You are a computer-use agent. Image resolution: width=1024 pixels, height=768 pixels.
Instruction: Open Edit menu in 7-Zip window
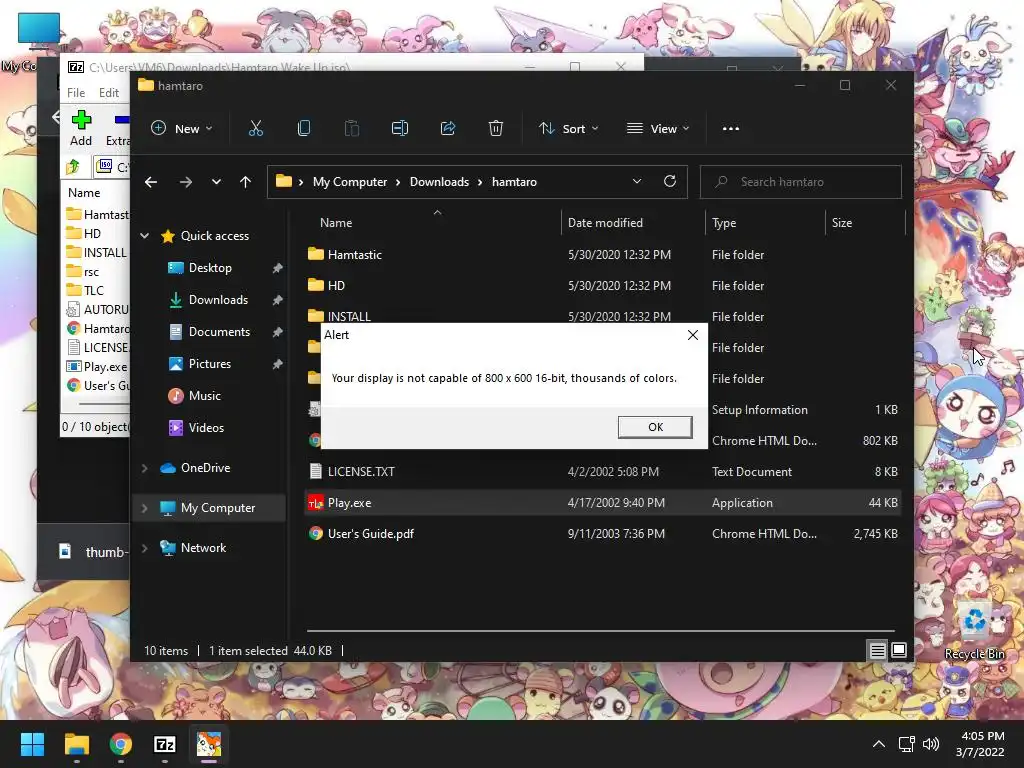tap(108, 93)
